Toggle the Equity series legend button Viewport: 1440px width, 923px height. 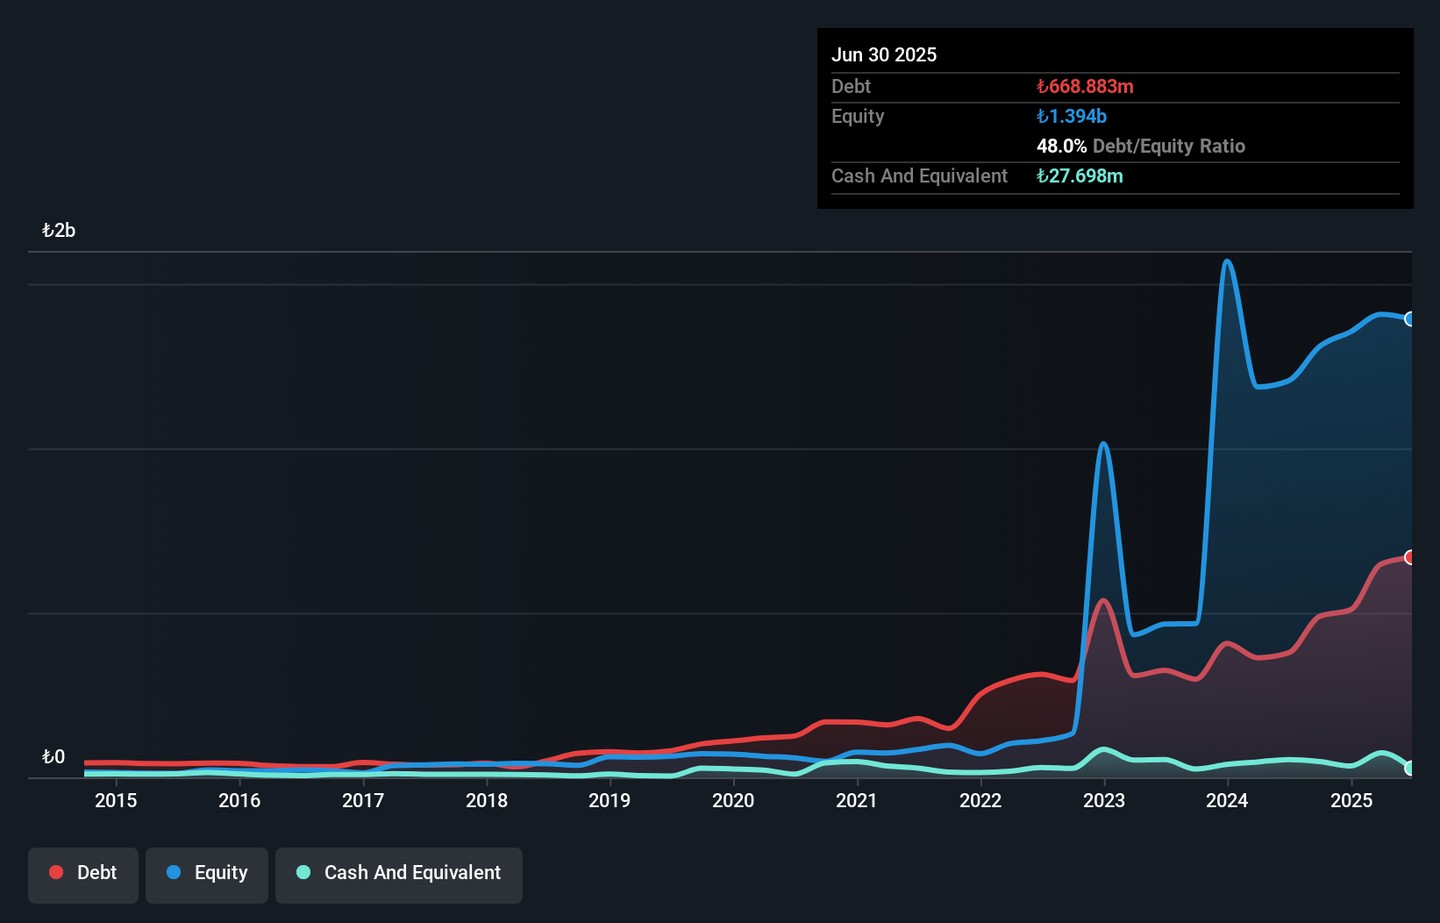207,874
